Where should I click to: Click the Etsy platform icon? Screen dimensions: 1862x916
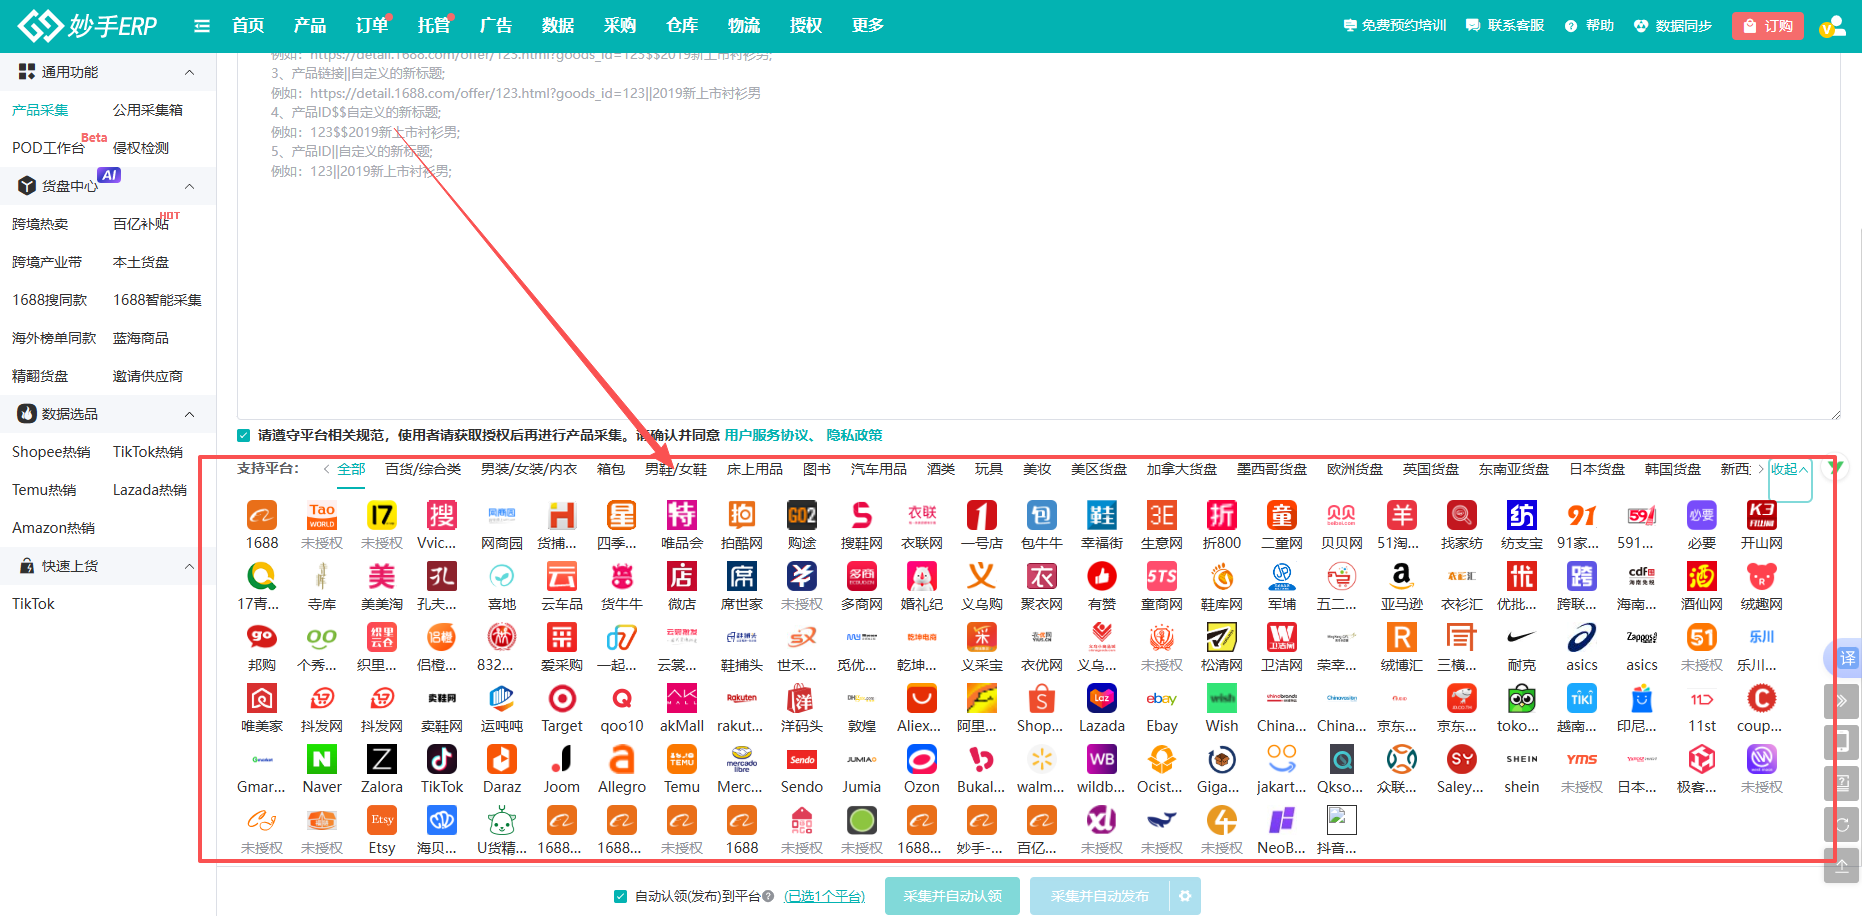click(381, 822)
